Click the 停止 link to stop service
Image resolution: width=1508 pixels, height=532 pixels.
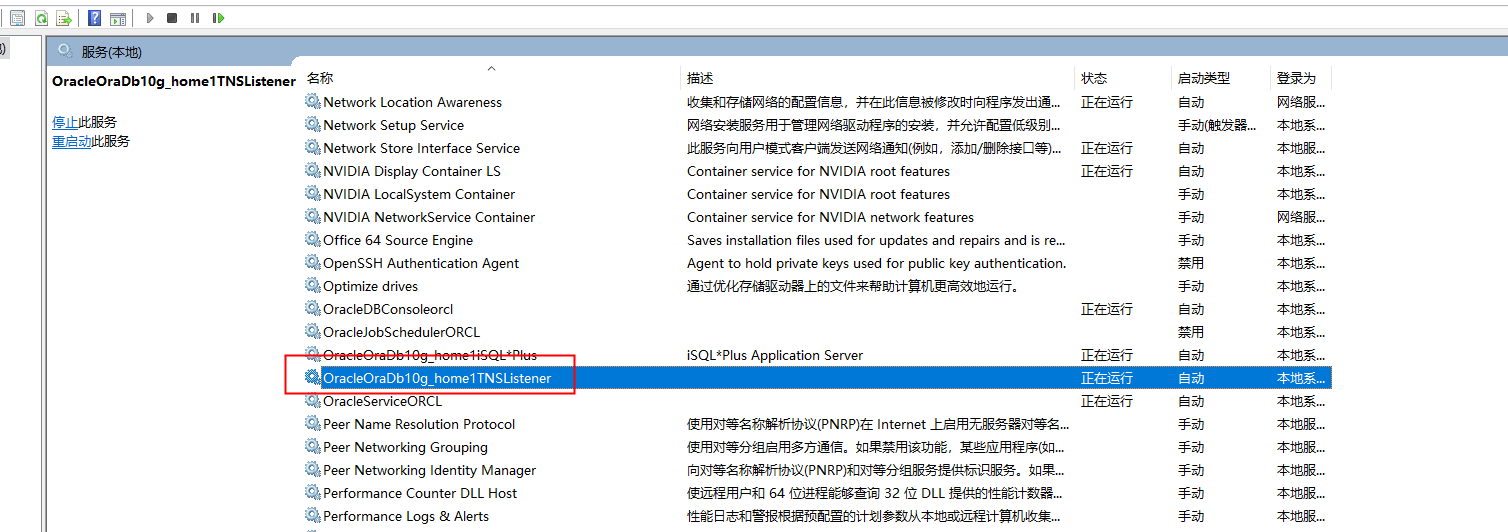coord(65,122)
